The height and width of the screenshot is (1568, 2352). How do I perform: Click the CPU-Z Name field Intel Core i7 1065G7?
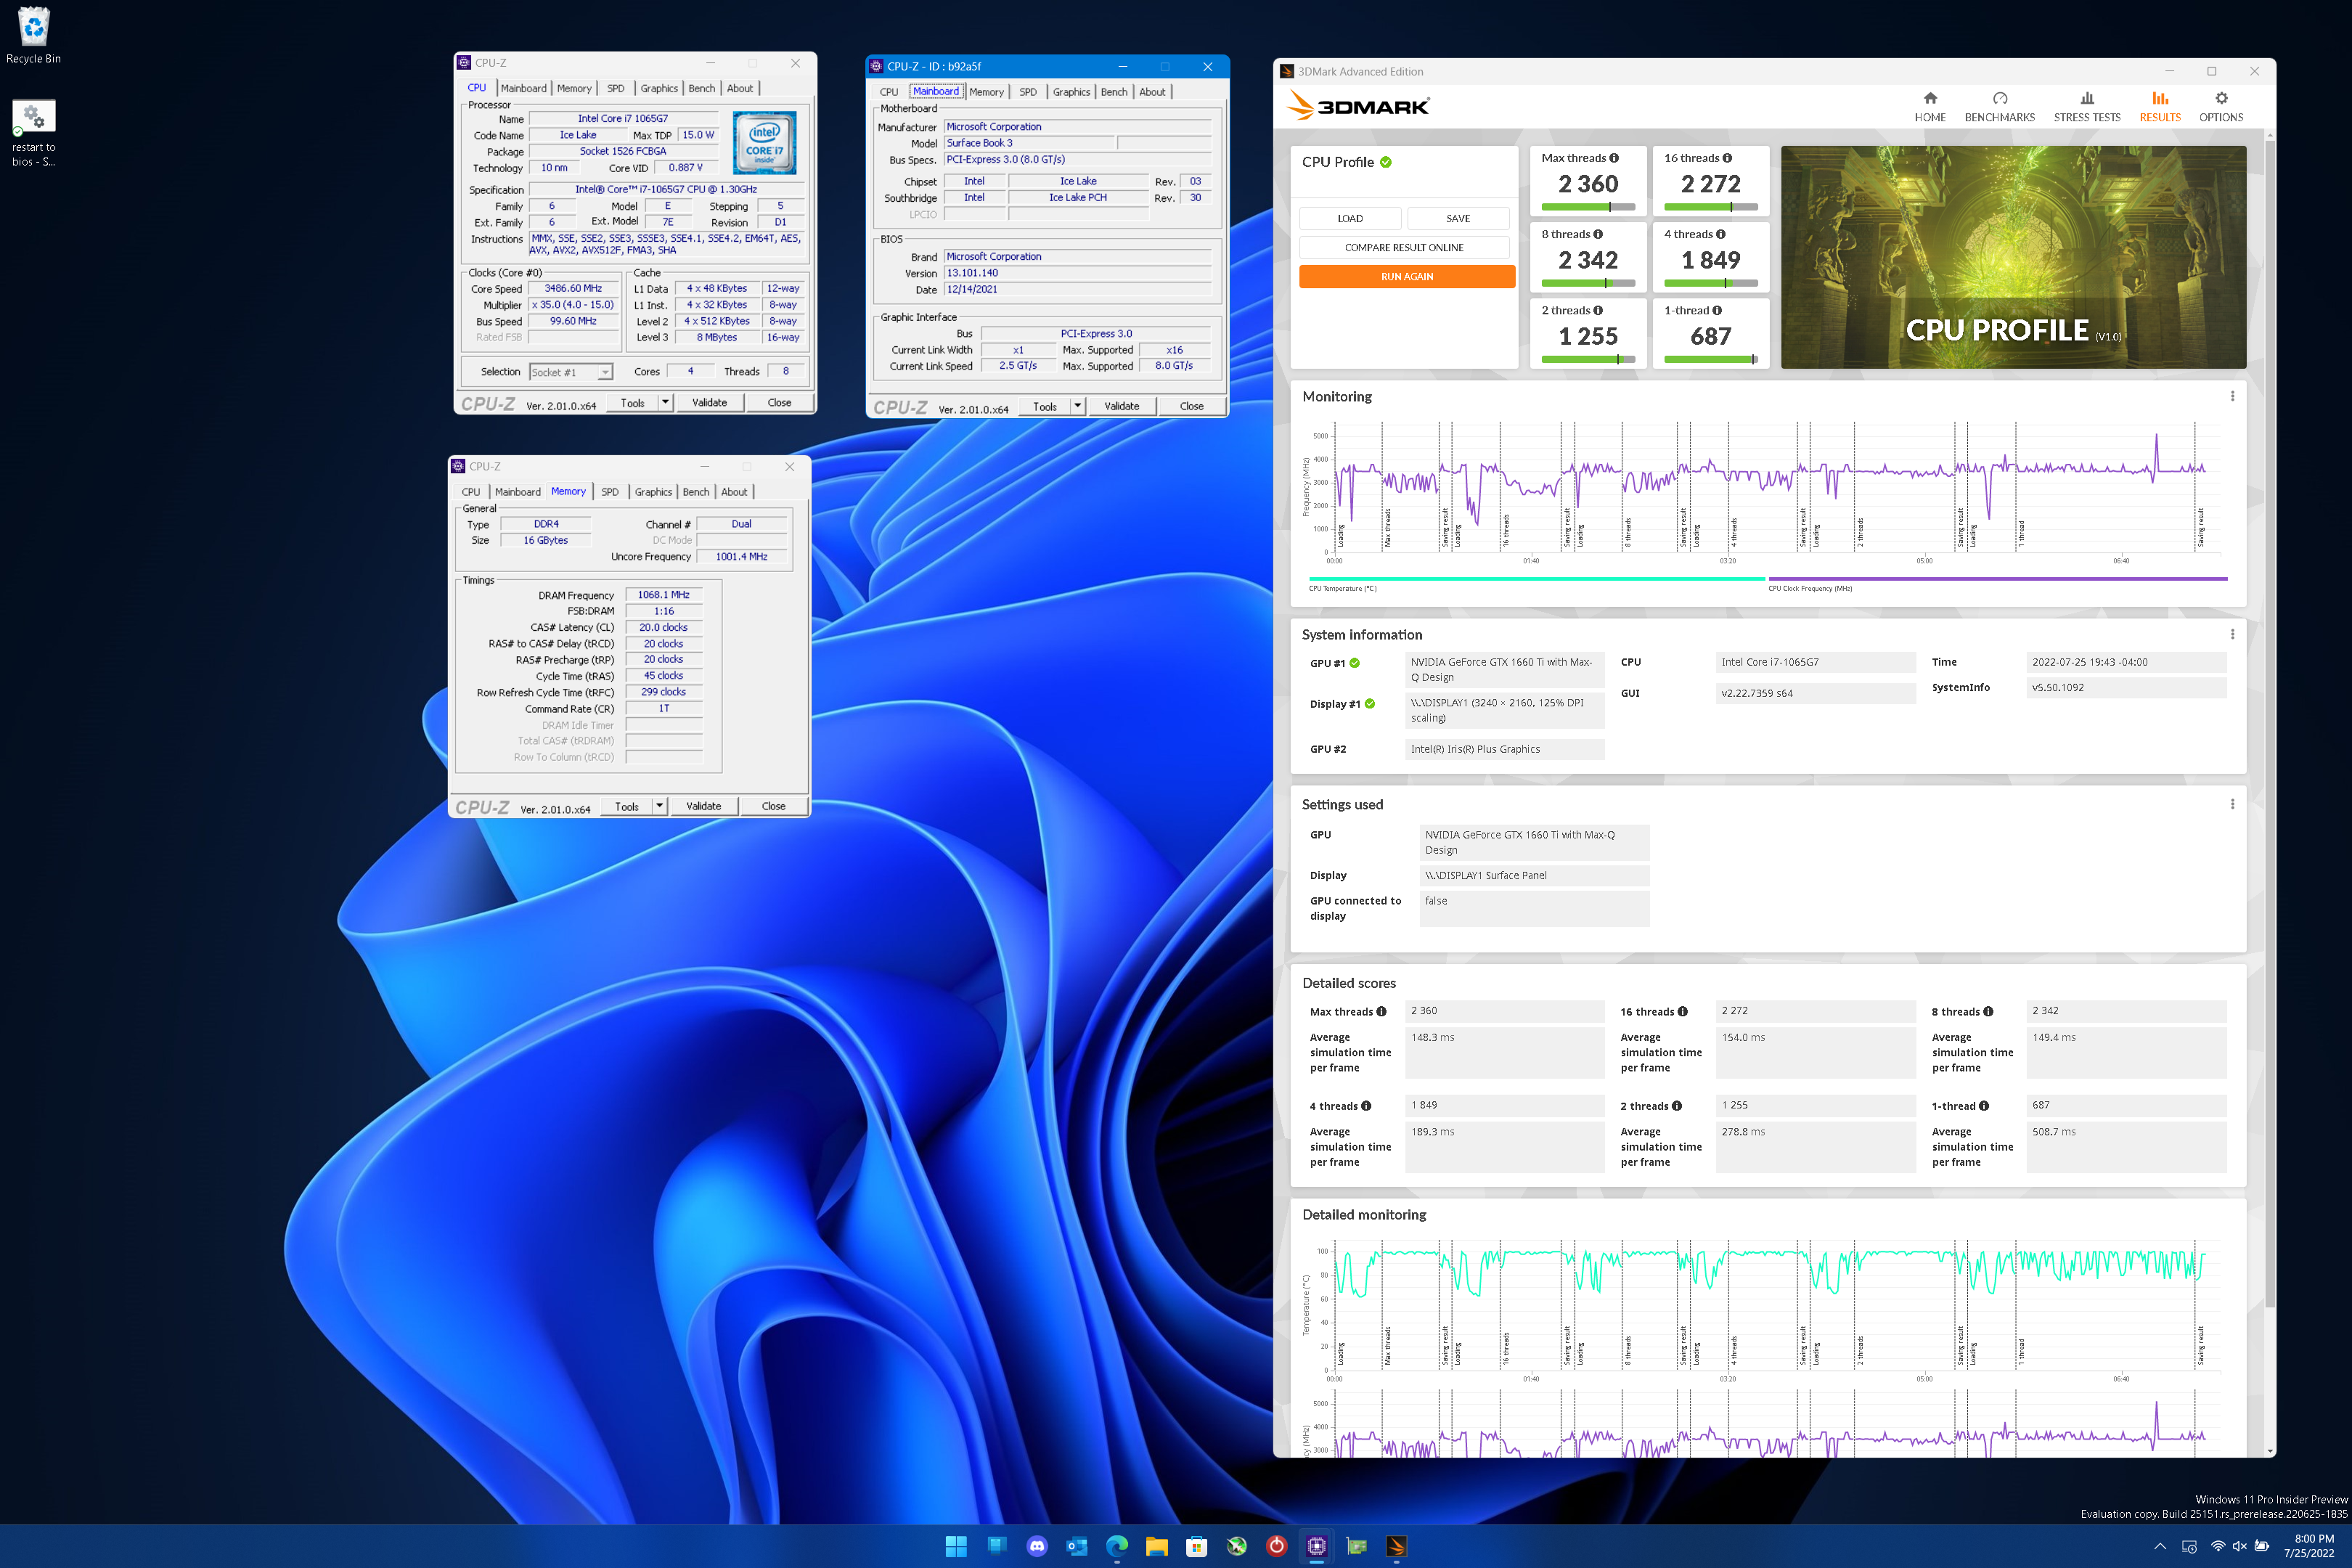(x=623, y=118)
